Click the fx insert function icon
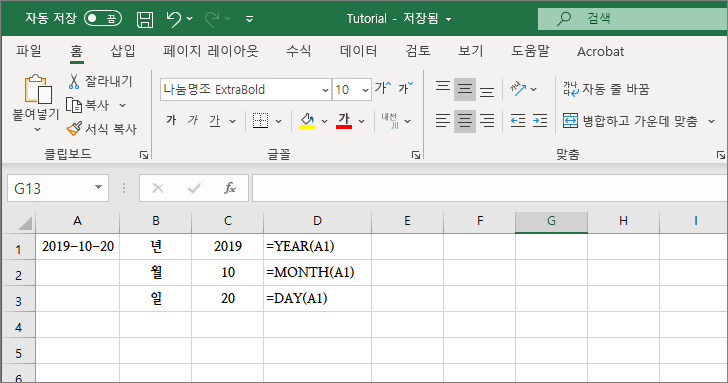728x383 pixels. click(230, 188)
